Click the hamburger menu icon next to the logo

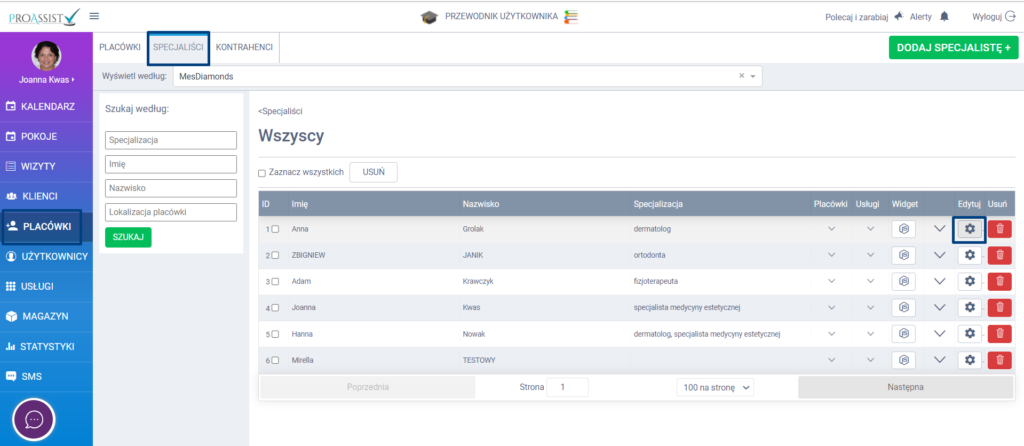tap(94, 16)
